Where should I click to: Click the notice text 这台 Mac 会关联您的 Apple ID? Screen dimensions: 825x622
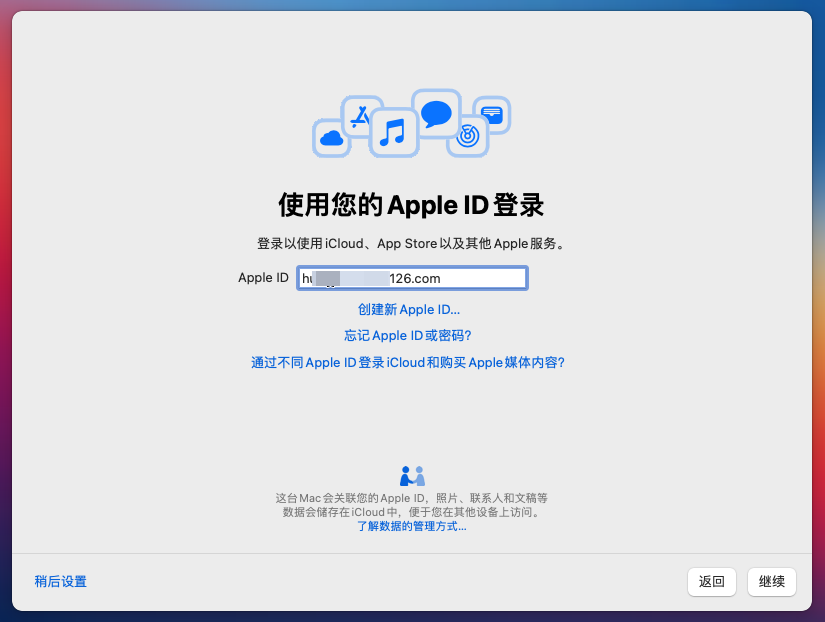pyautogui.click(x=412, y=505)
